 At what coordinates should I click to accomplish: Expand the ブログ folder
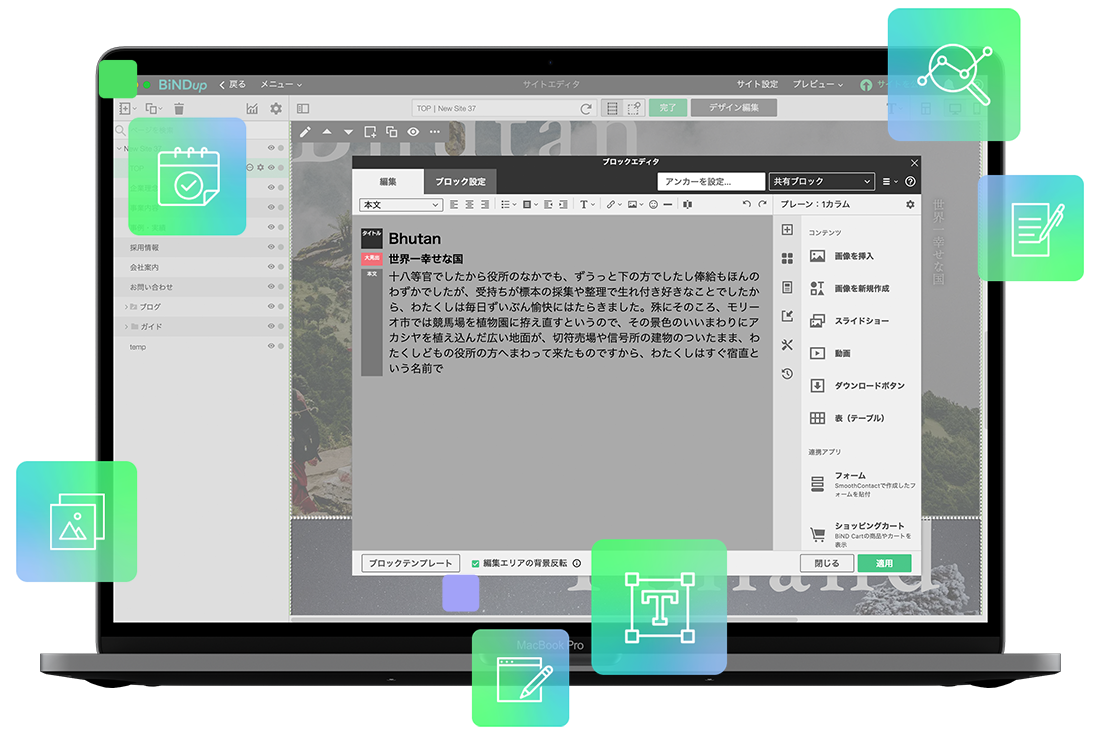click(x=126, y=307)
